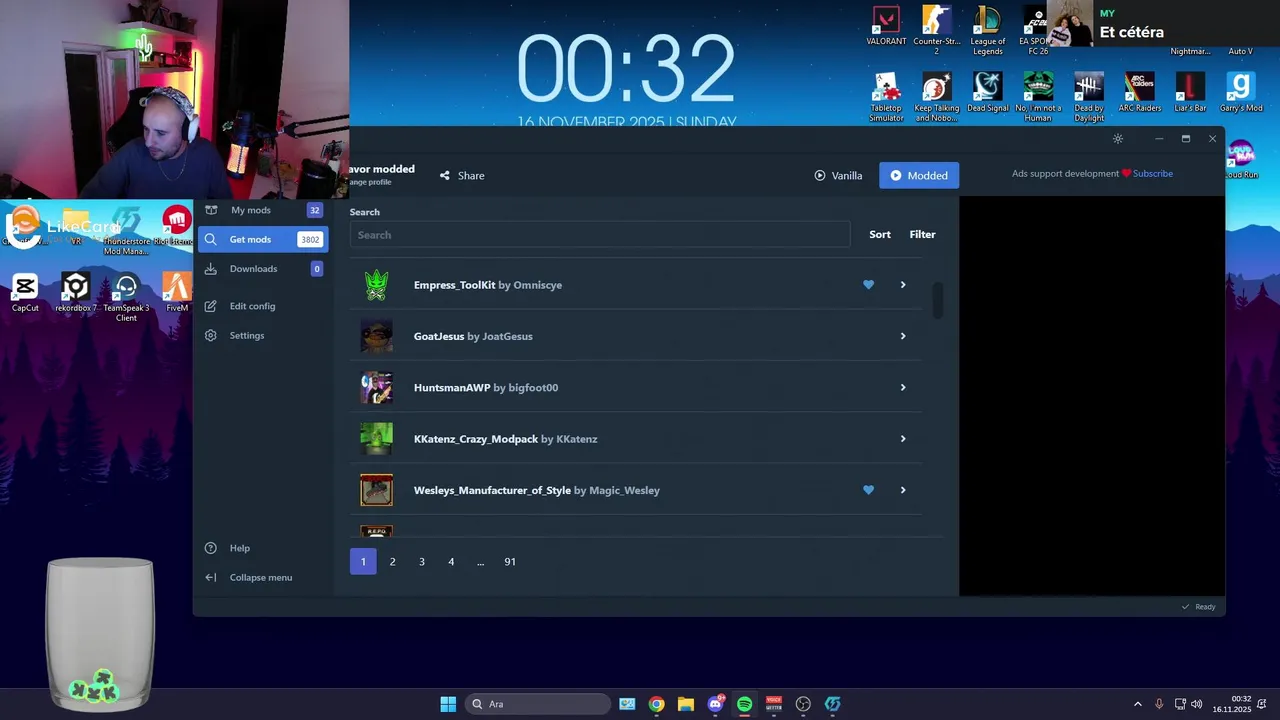The height and width of the screenshot is (720, 1280).
Task: Open the Sort options
Action: pyautogui.click(x=880, y=234)
